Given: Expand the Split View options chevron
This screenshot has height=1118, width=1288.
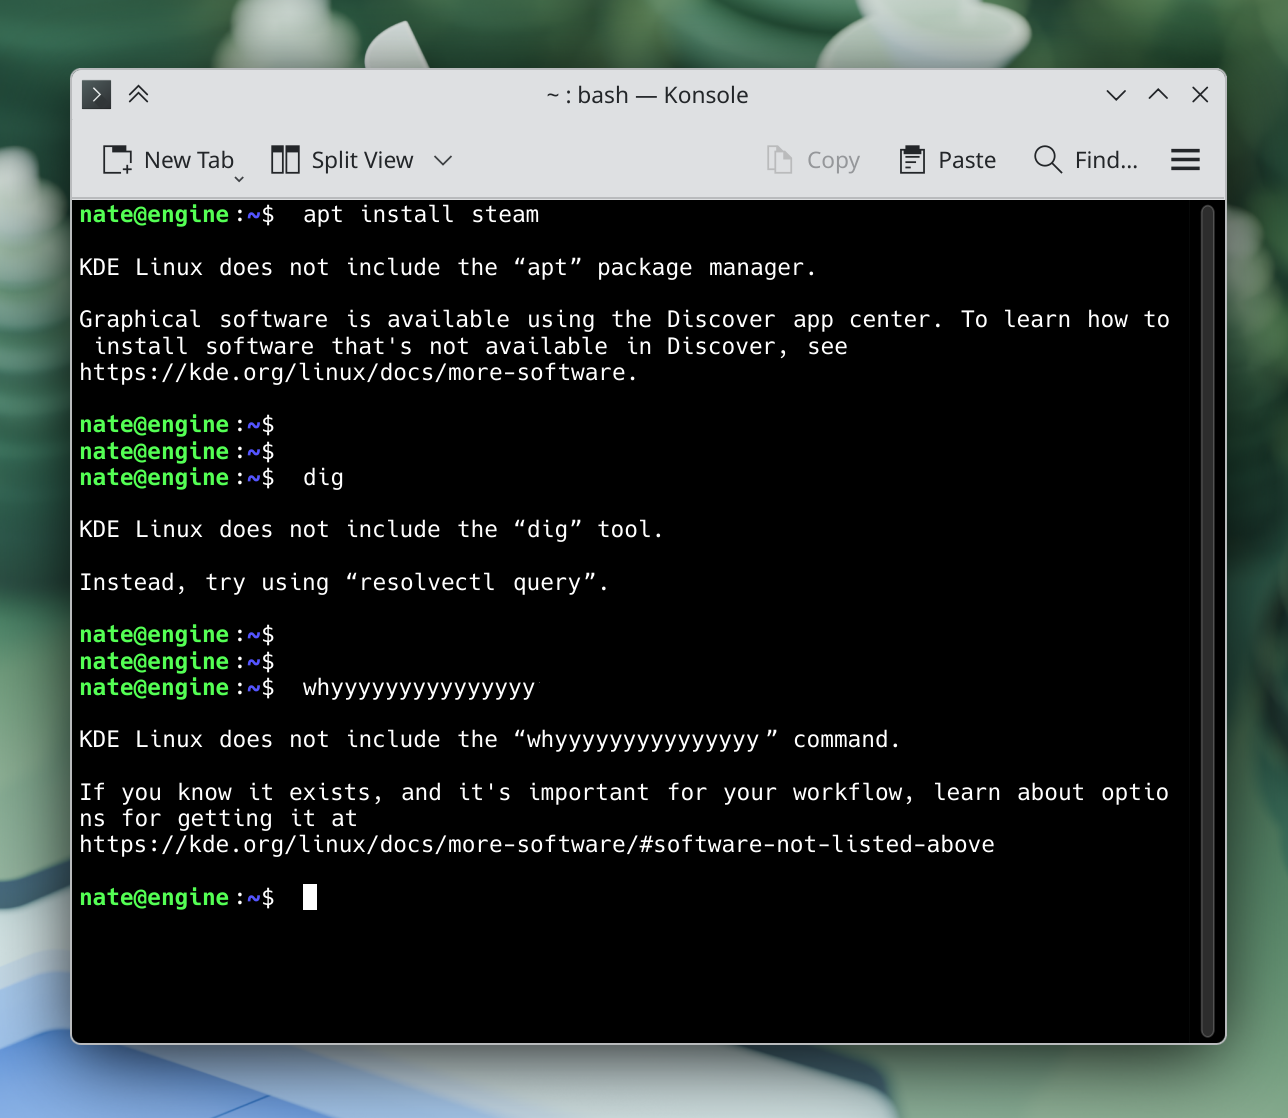Looking at the screenshot, I should (x=443, y=160).
